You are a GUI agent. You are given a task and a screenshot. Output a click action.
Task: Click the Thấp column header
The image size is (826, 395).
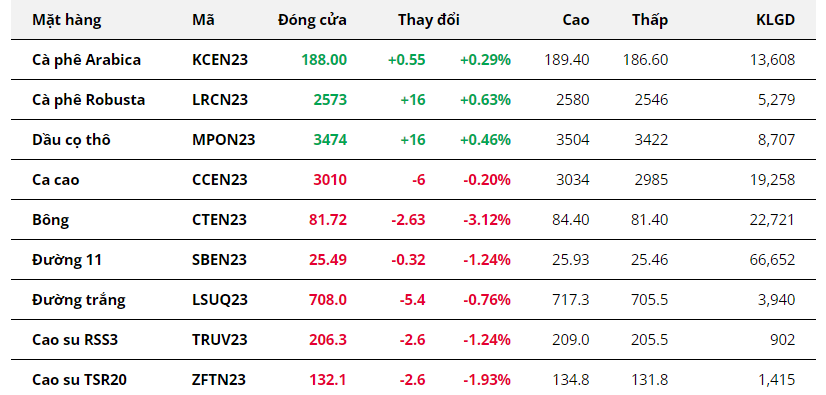pos(650,20)
